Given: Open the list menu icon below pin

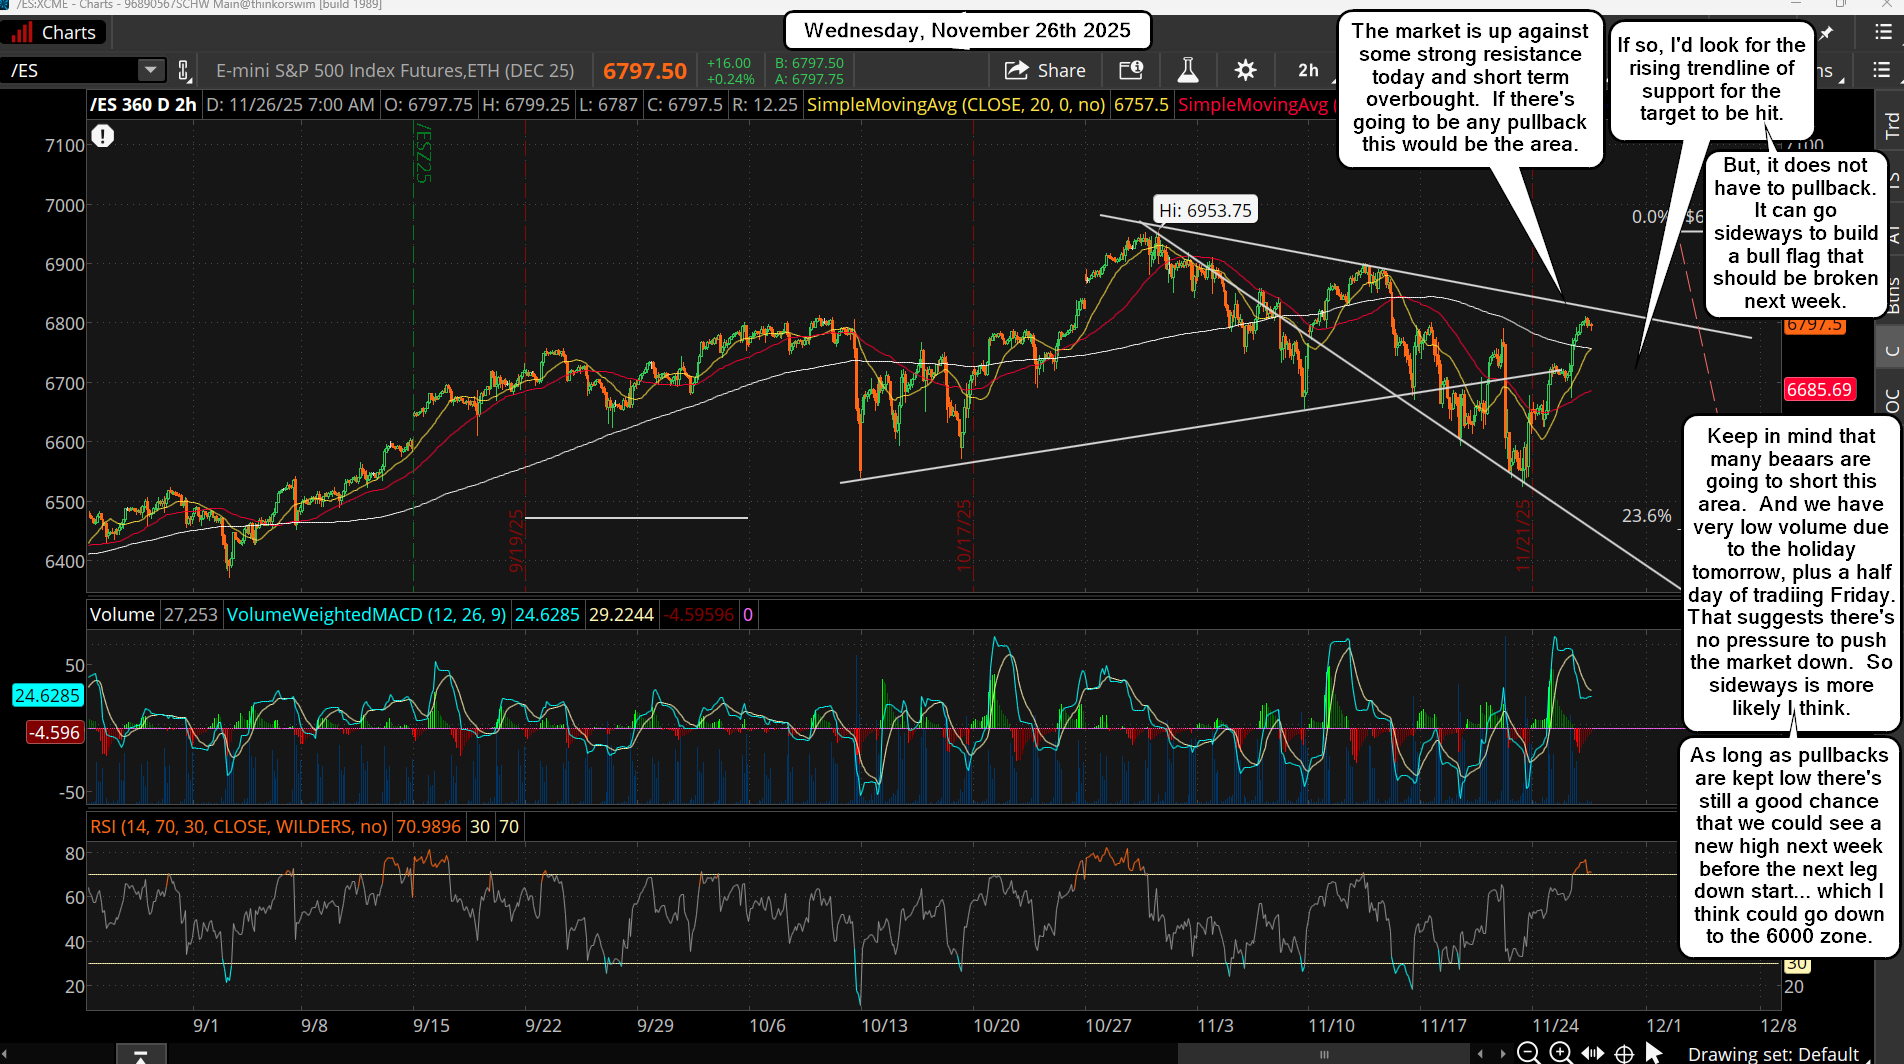Looking at the screenshot, I should (x=1881, y=70).
